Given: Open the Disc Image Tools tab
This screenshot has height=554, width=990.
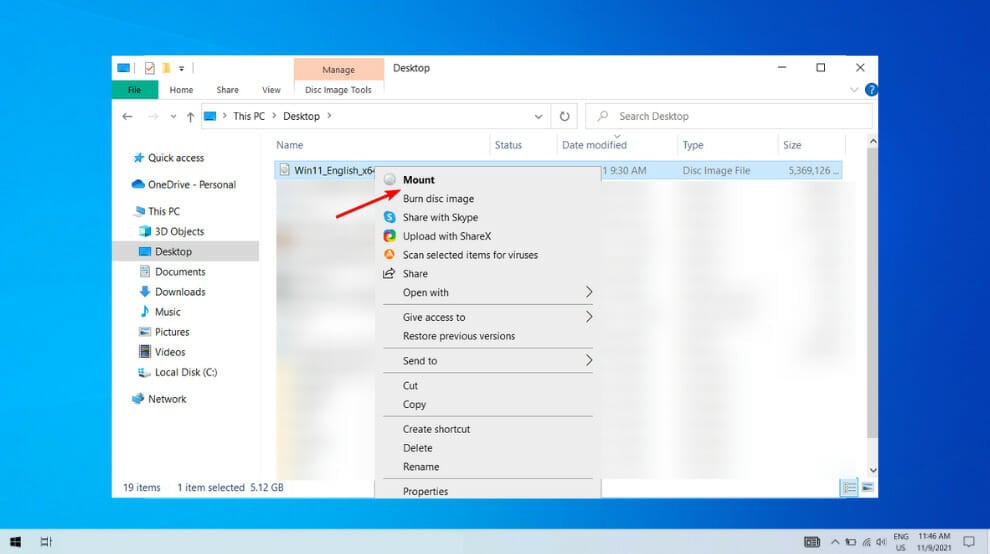Looking at the screenshot, I should [x=338, y=90].
